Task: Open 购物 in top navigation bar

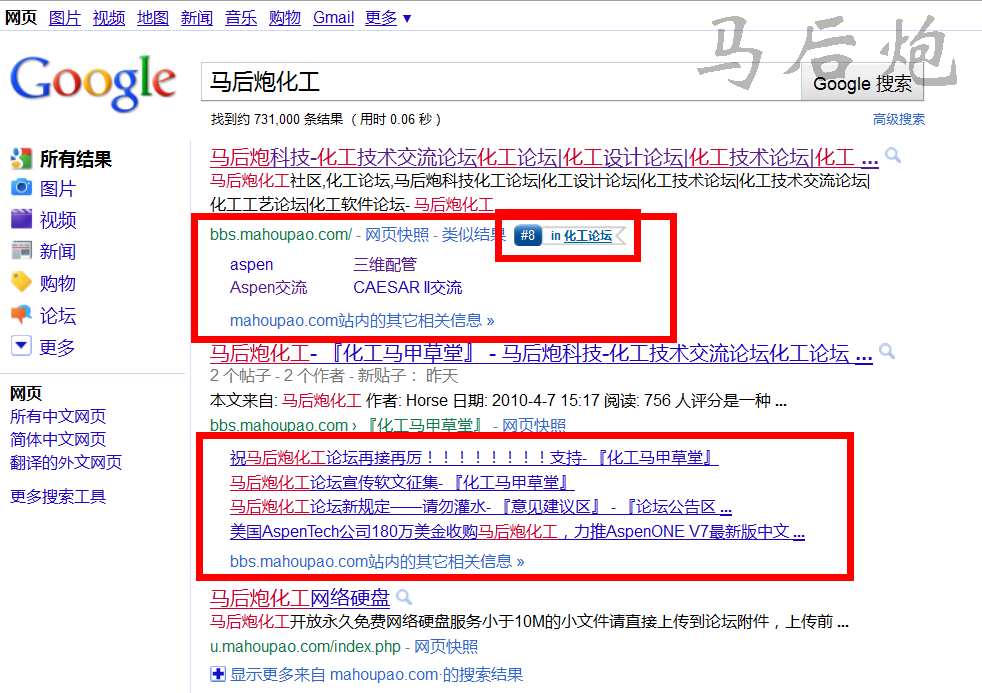Action: pyautogui.click(x=284, y=18)
